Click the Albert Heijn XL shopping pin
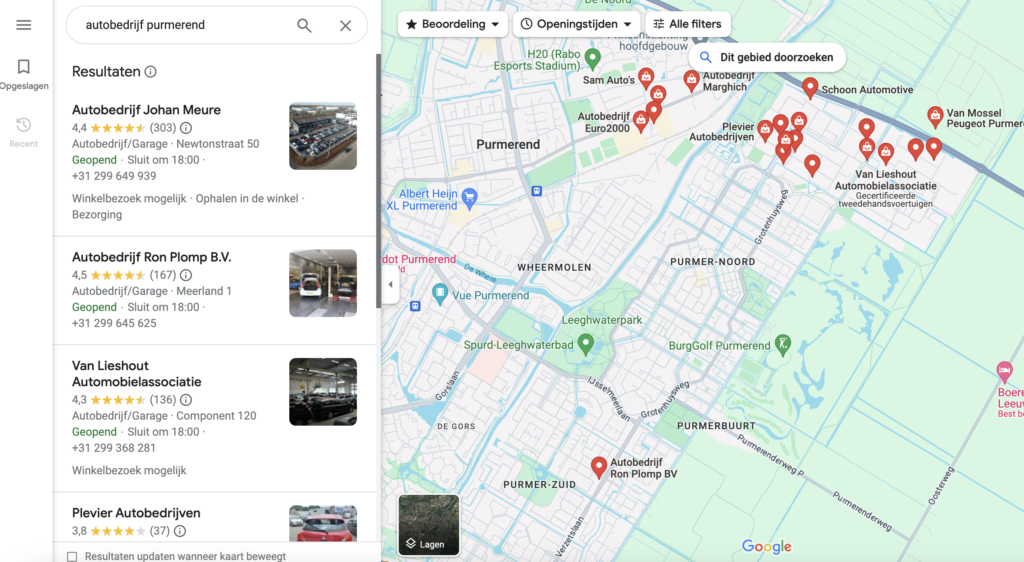Screen dimensions: 1024x562 pyautogui.click(x=469, y=198)
